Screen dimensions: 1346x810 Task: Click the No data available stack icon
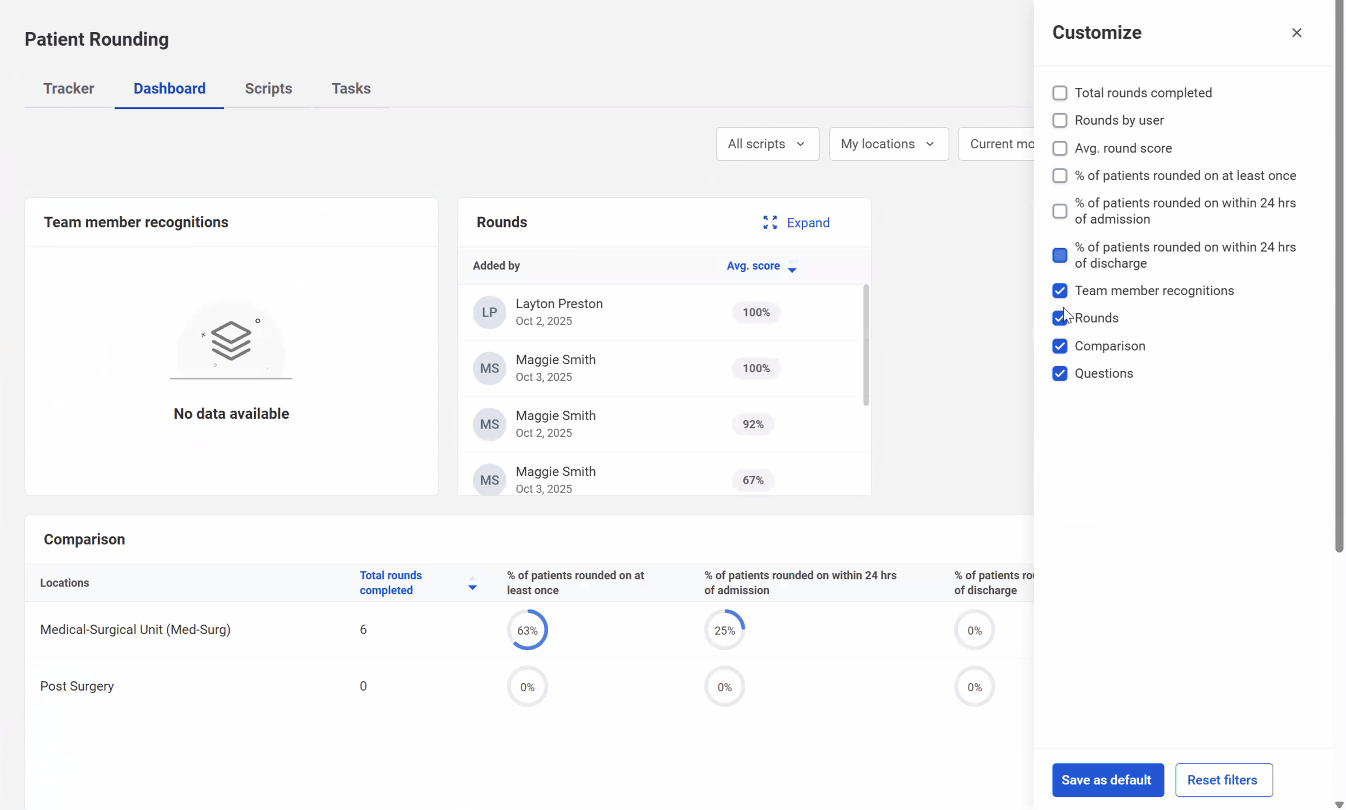(231, 342)
